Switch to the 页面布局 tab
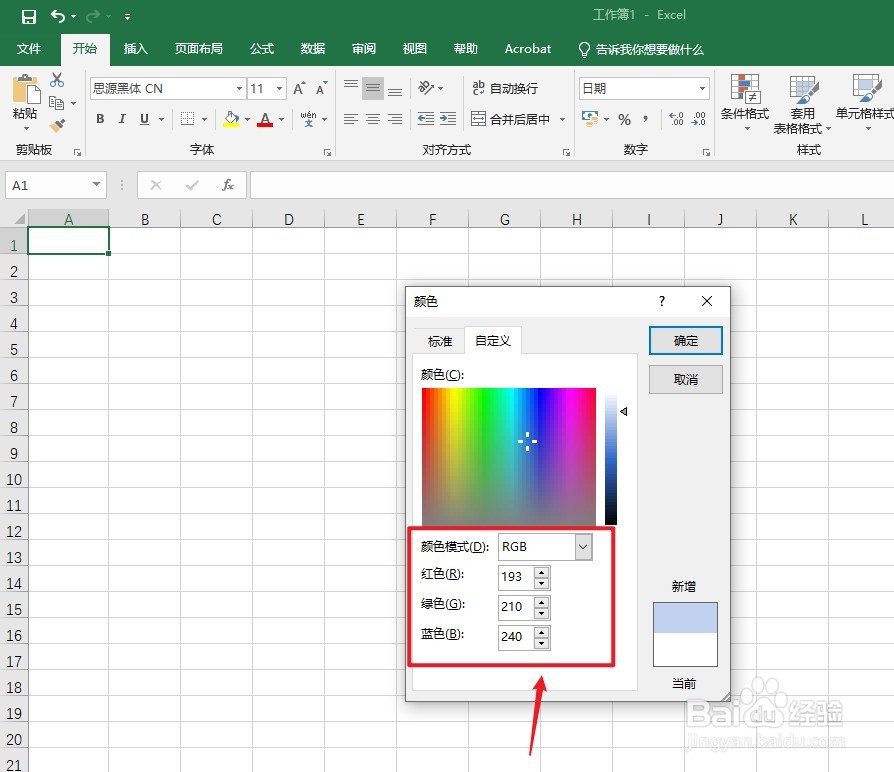The width and height of the screenshot is (894, 772). pyautogui.click(x=198, y=49)
